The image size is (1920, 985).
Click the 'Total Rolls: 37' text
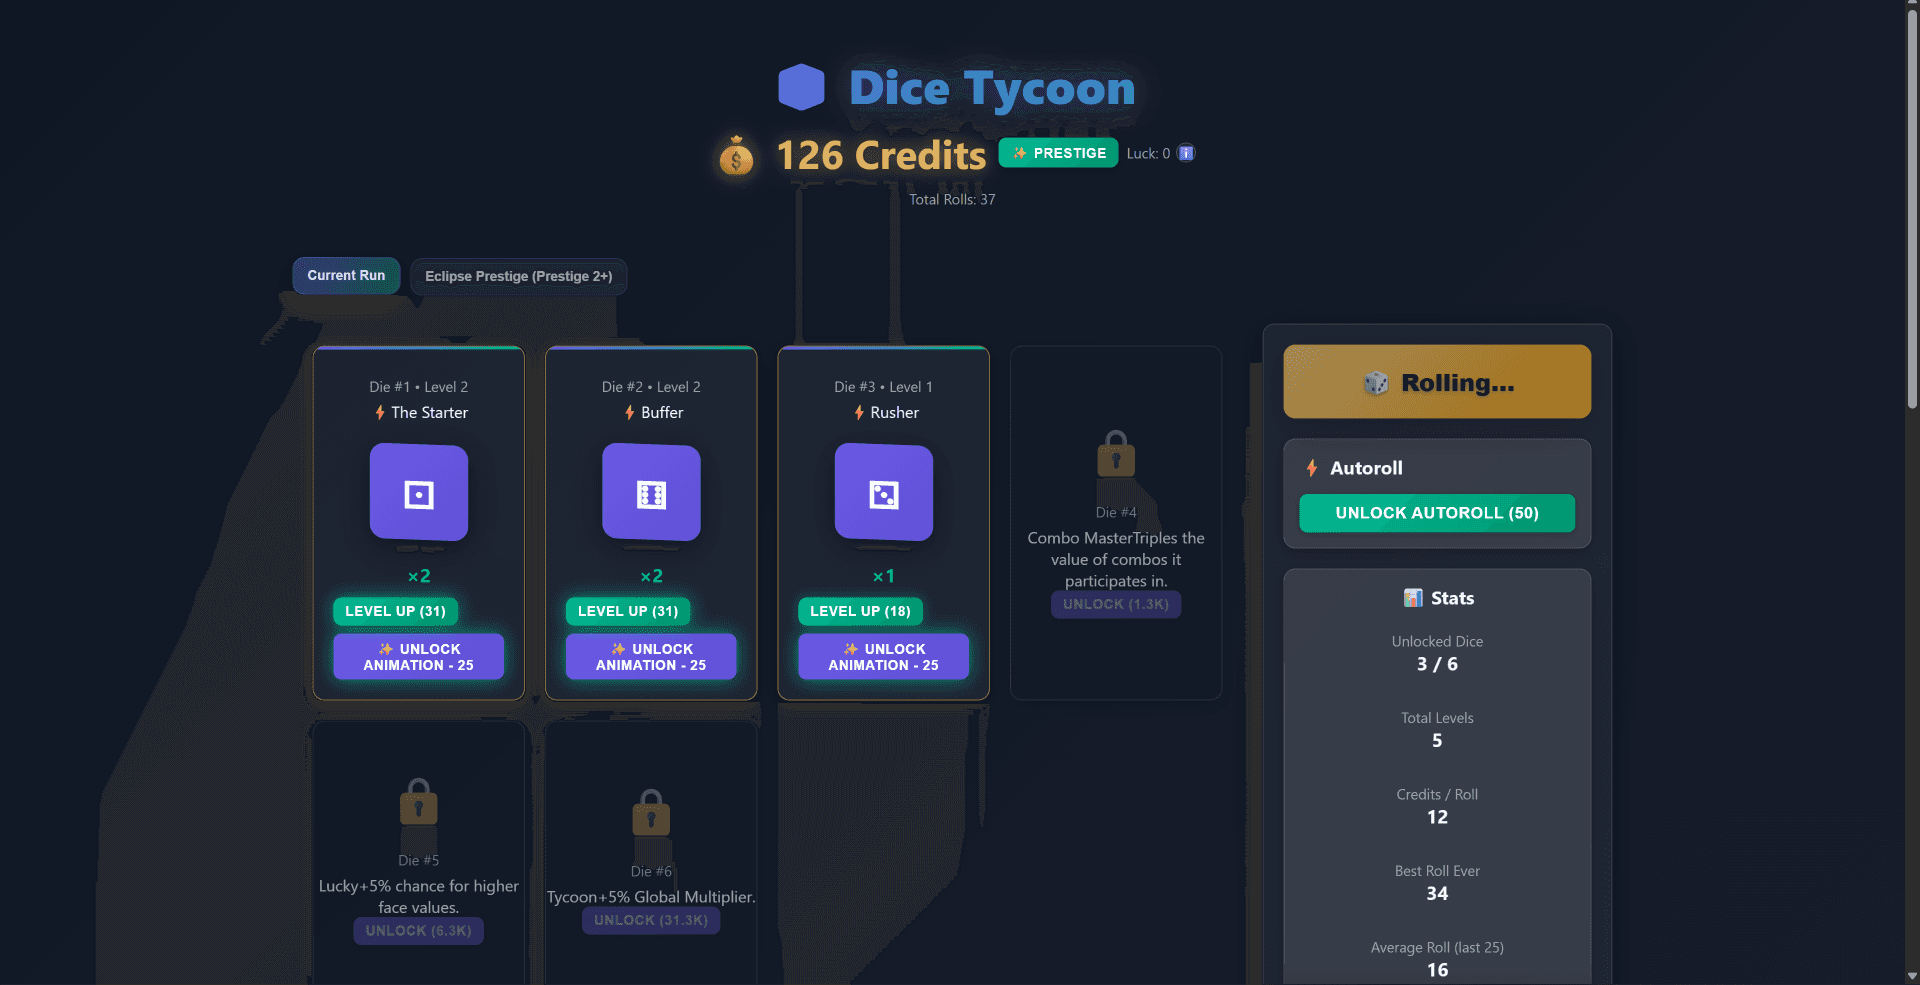952,200
